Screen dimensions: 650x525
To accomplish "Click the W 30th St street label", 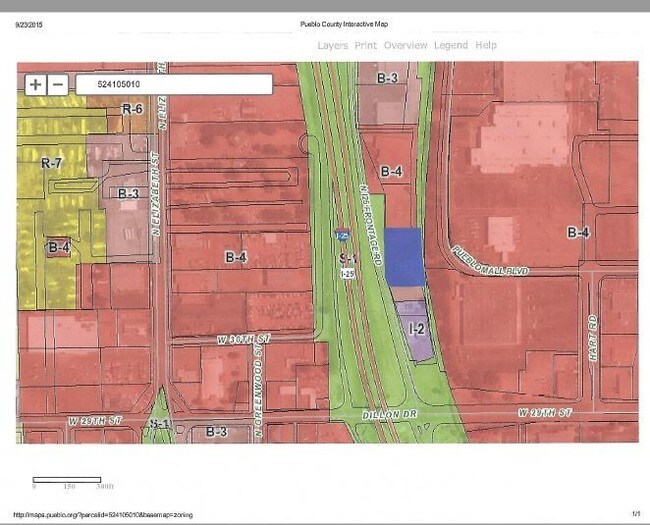I will (x=244, y=340).
